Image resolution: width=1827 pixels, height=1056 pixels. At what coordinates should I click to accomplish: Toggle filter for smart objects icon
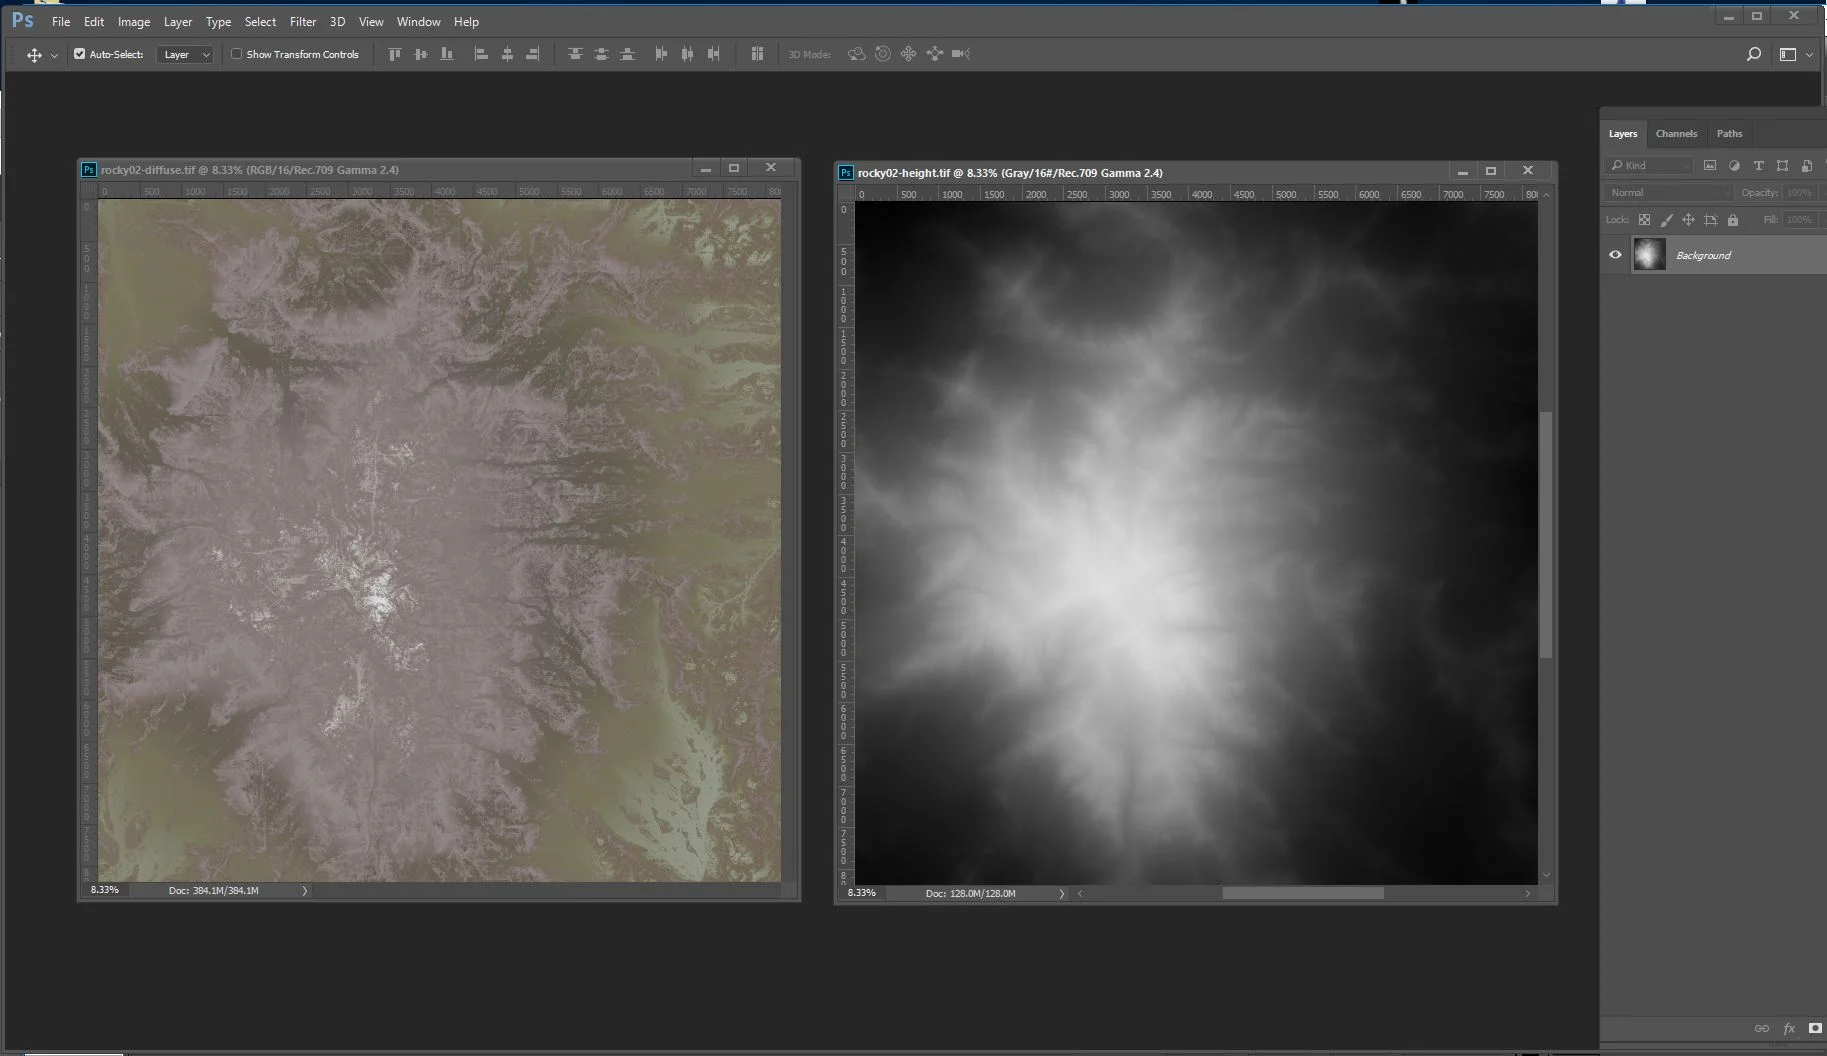[x=1806, y=165]
